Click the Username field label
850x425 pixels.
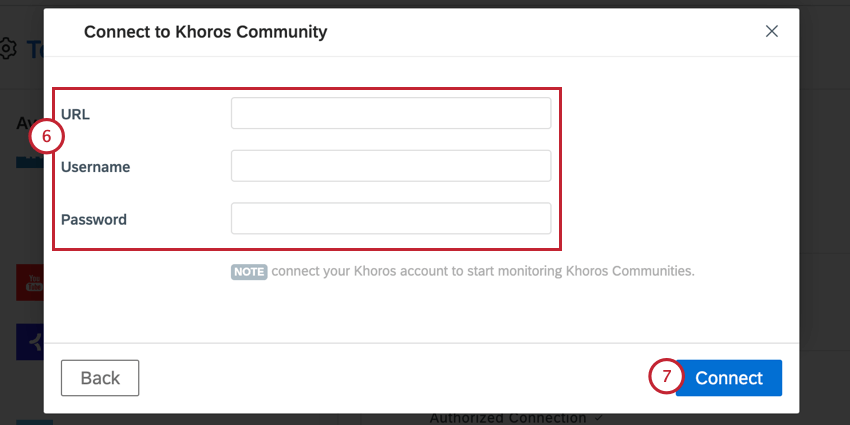[95, 167]
